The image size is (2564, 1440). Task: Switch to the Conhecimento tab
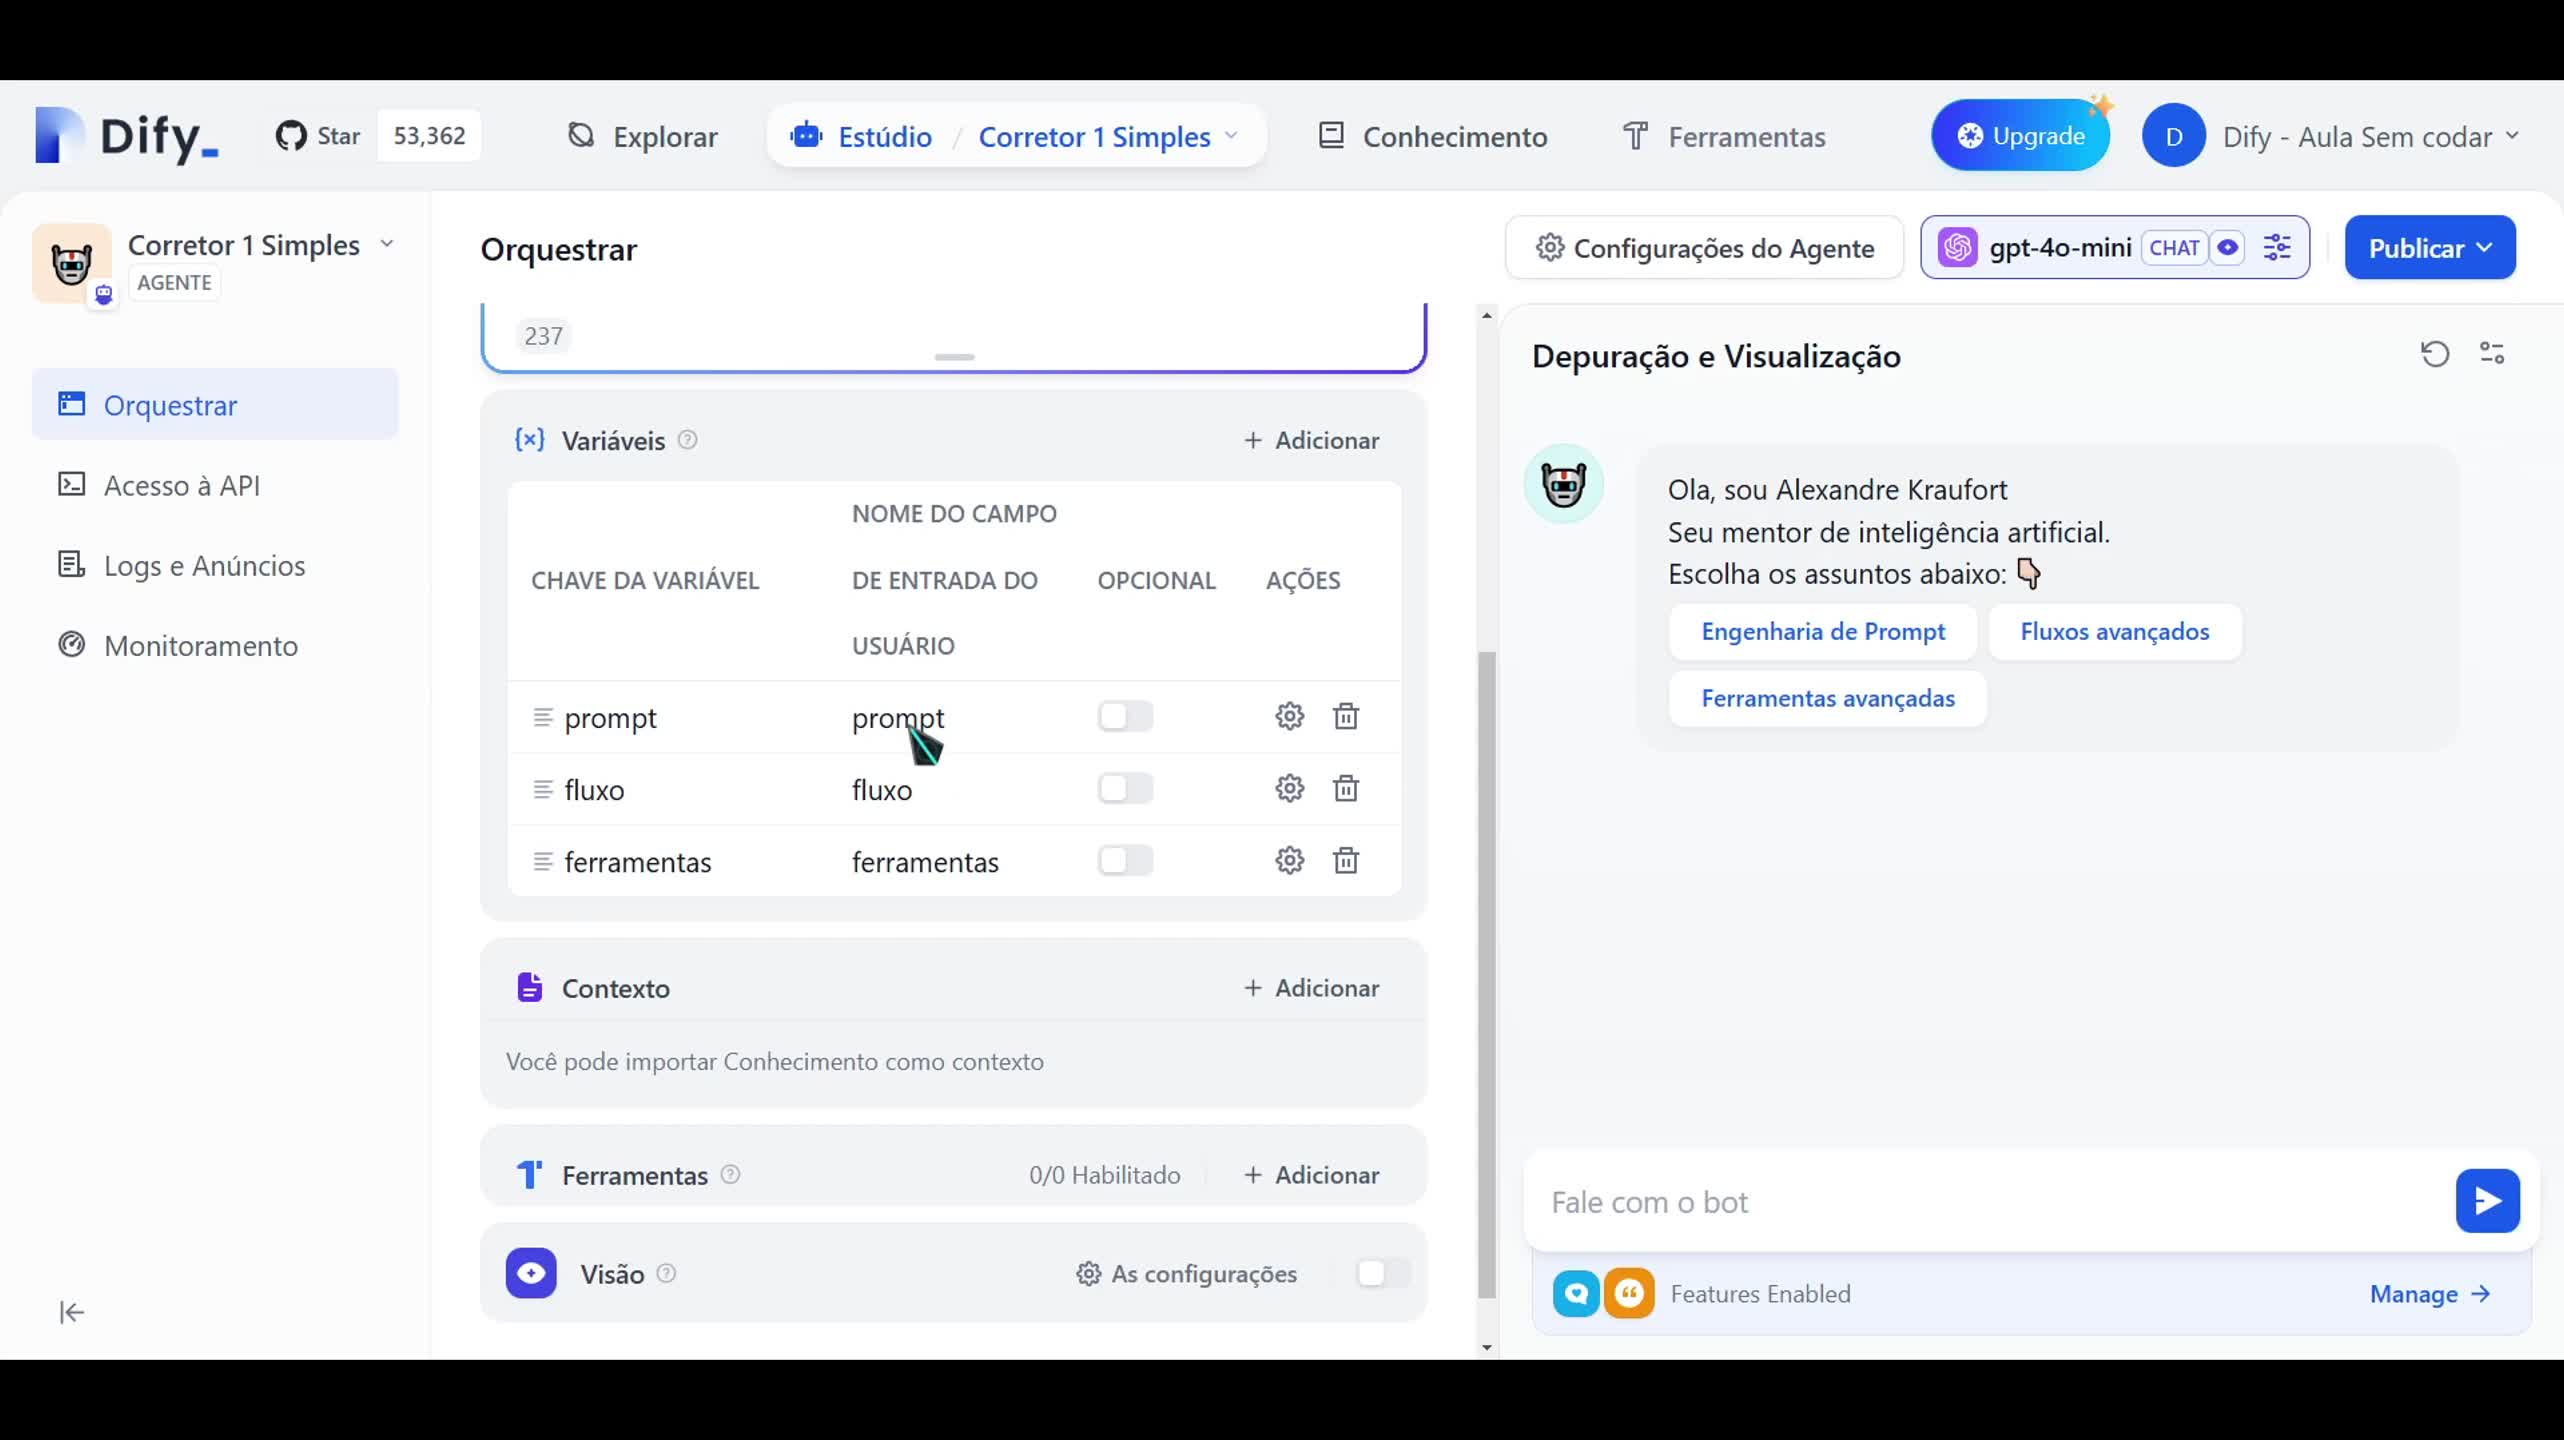[x=1432, y=136]
